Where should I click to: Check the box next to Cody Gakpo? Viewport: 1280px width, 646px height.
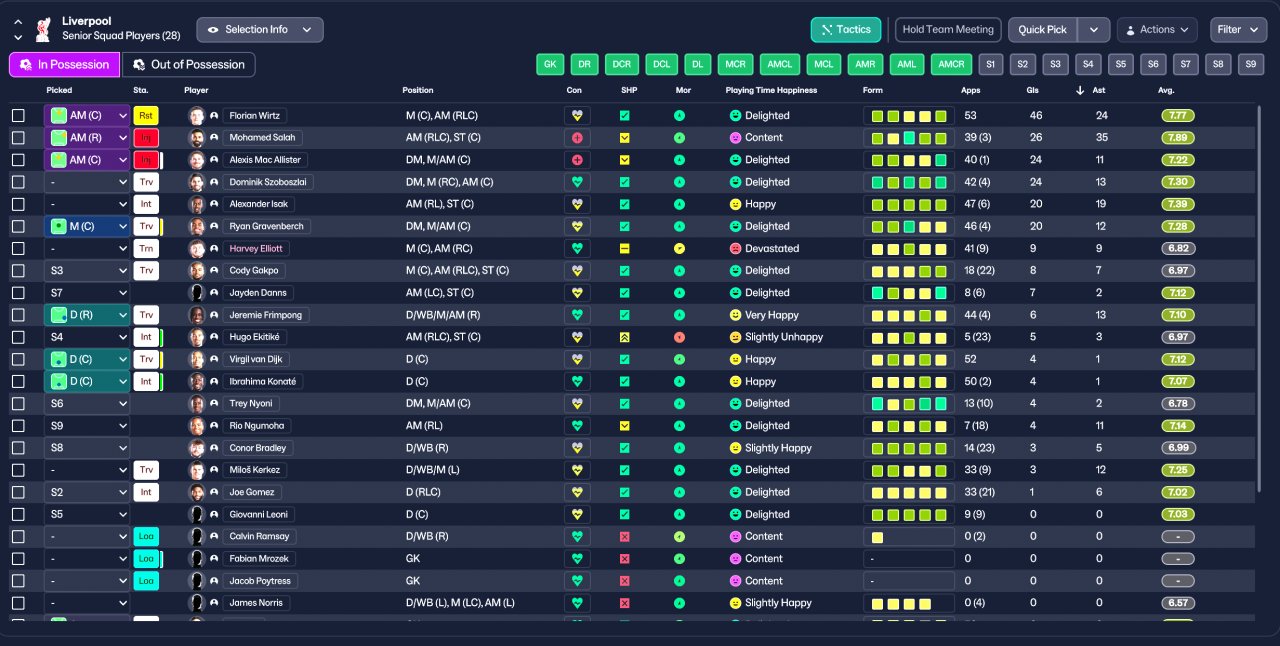[x=18, y=271]
